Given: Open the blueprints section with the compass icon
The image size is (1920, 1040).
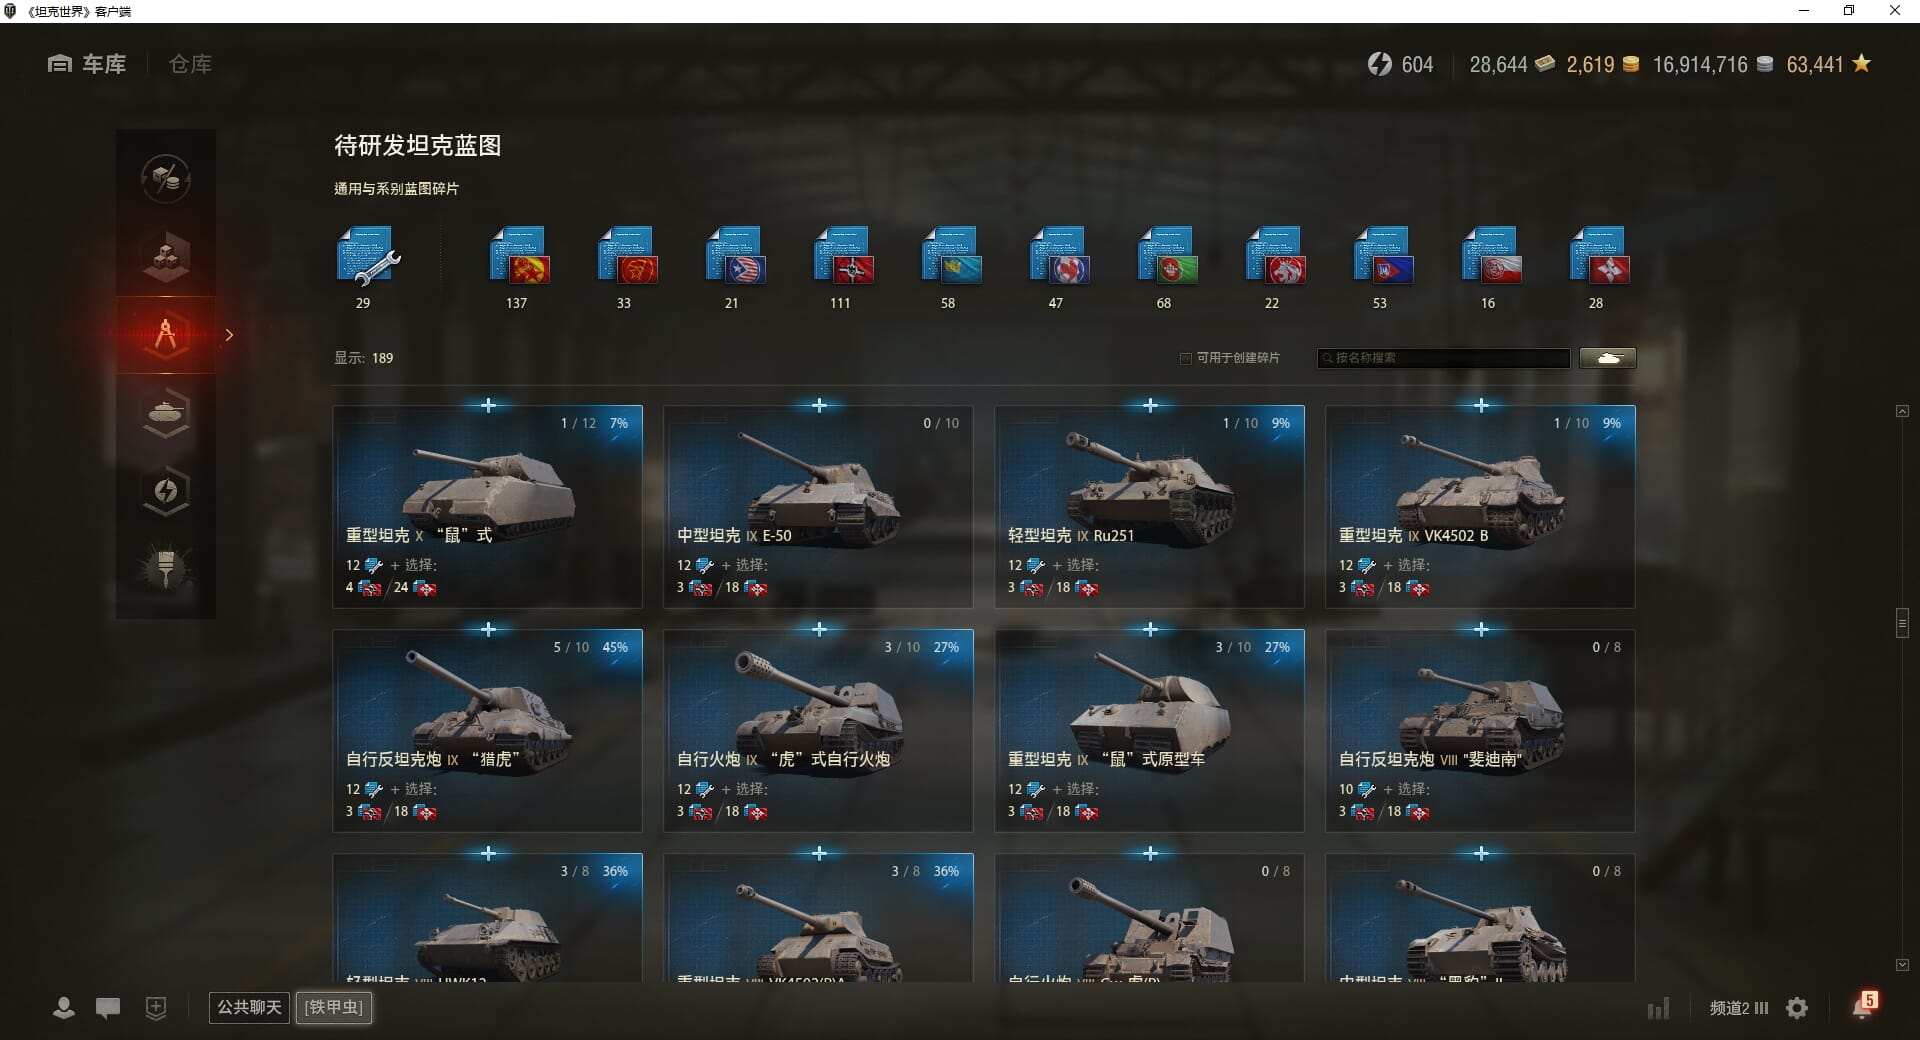Looking at the screenshot, I should point(166,335).
